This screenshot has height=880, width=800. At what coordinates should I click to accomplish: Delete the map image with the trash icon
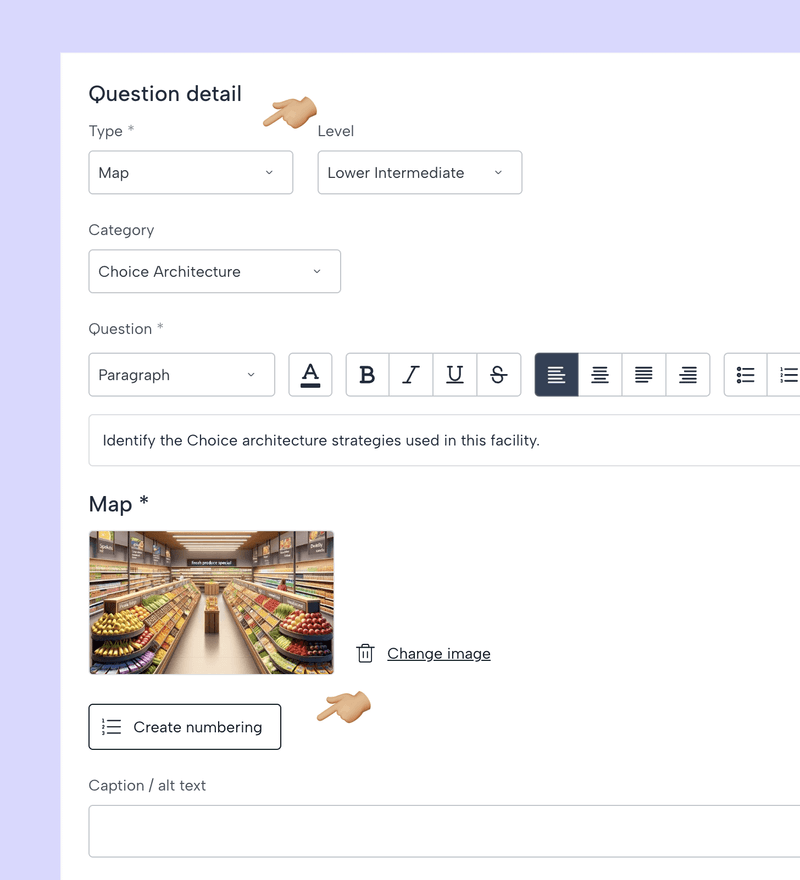(x=366, y=653)
